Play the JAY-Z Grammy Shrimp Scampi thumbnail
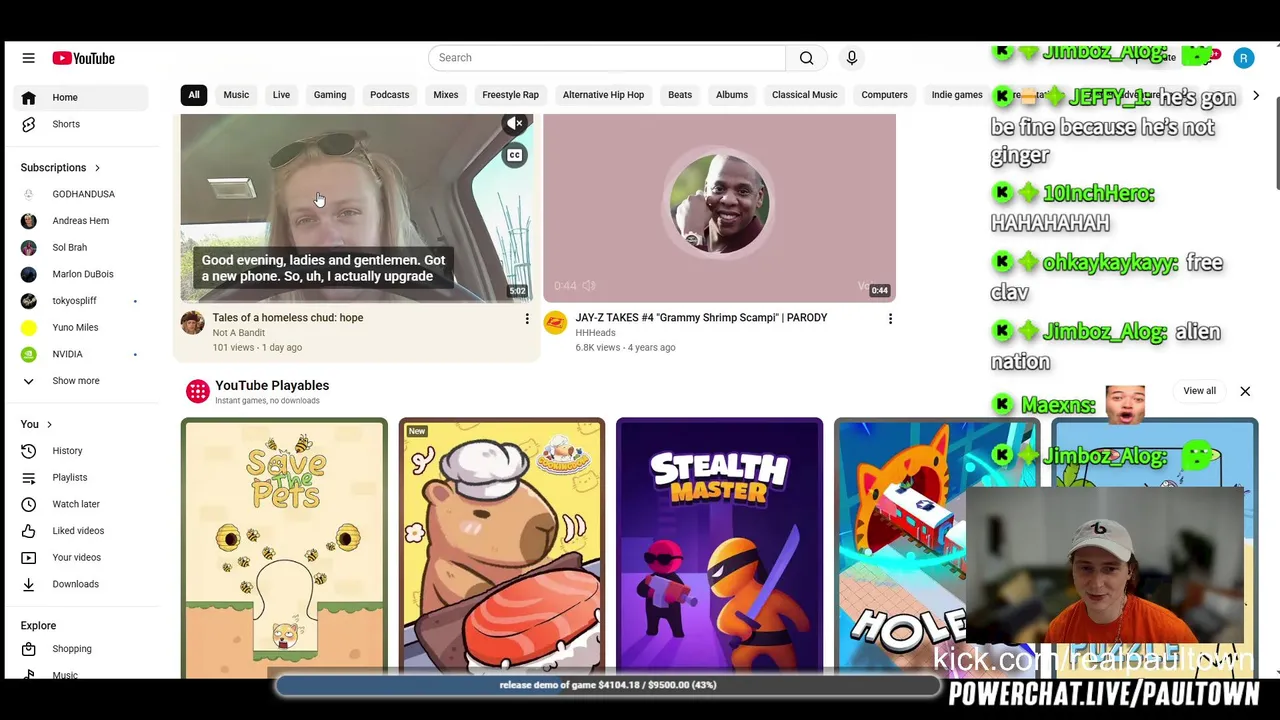The image size is (1280, 720). (719, 208)
